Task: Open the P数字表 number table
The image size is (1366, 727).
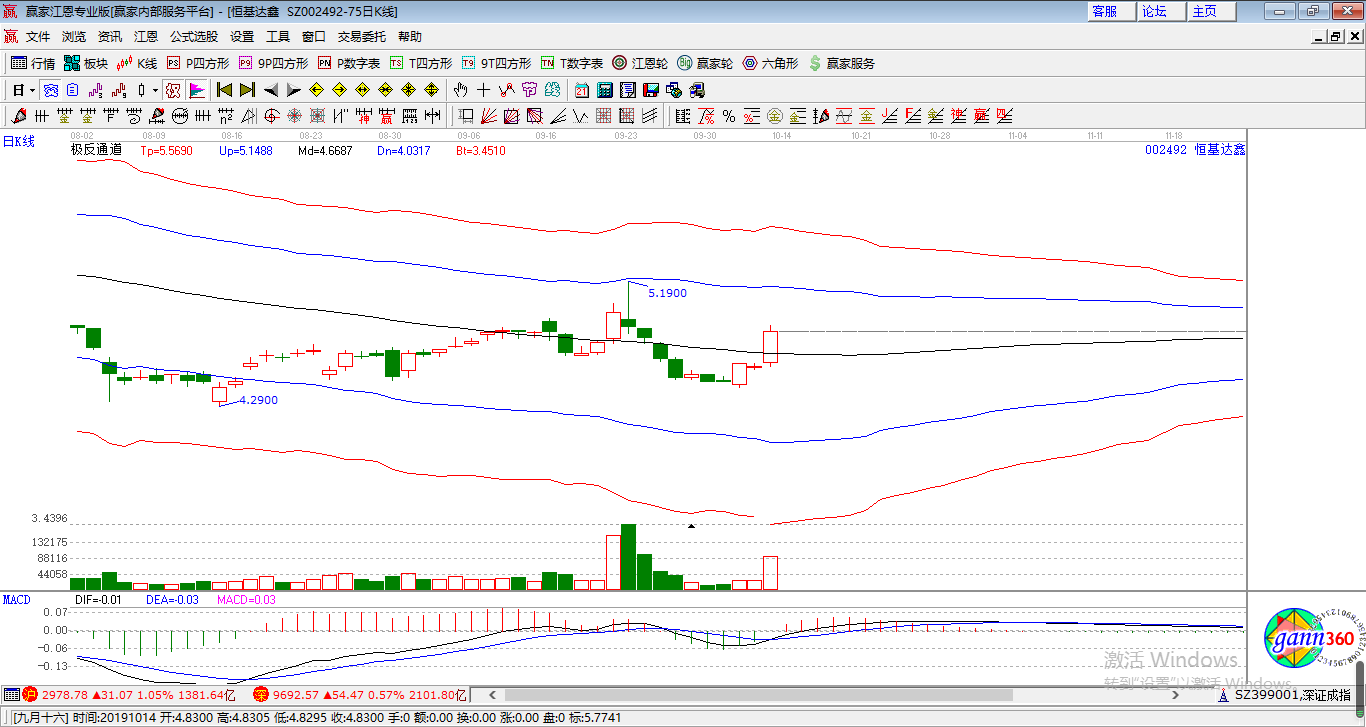Action: click(x=349, y=63)
